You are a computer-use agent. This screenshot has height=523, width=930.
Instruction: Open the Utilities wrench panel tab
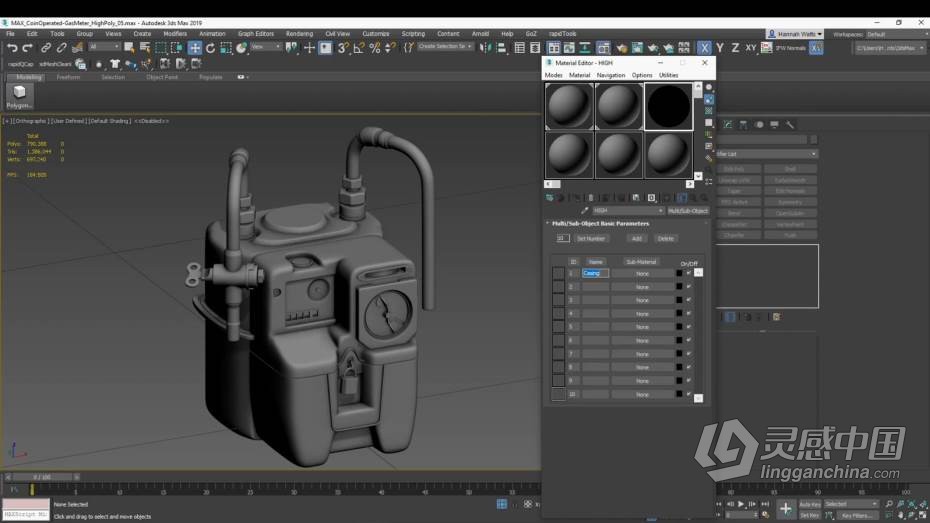click(789, 125)
